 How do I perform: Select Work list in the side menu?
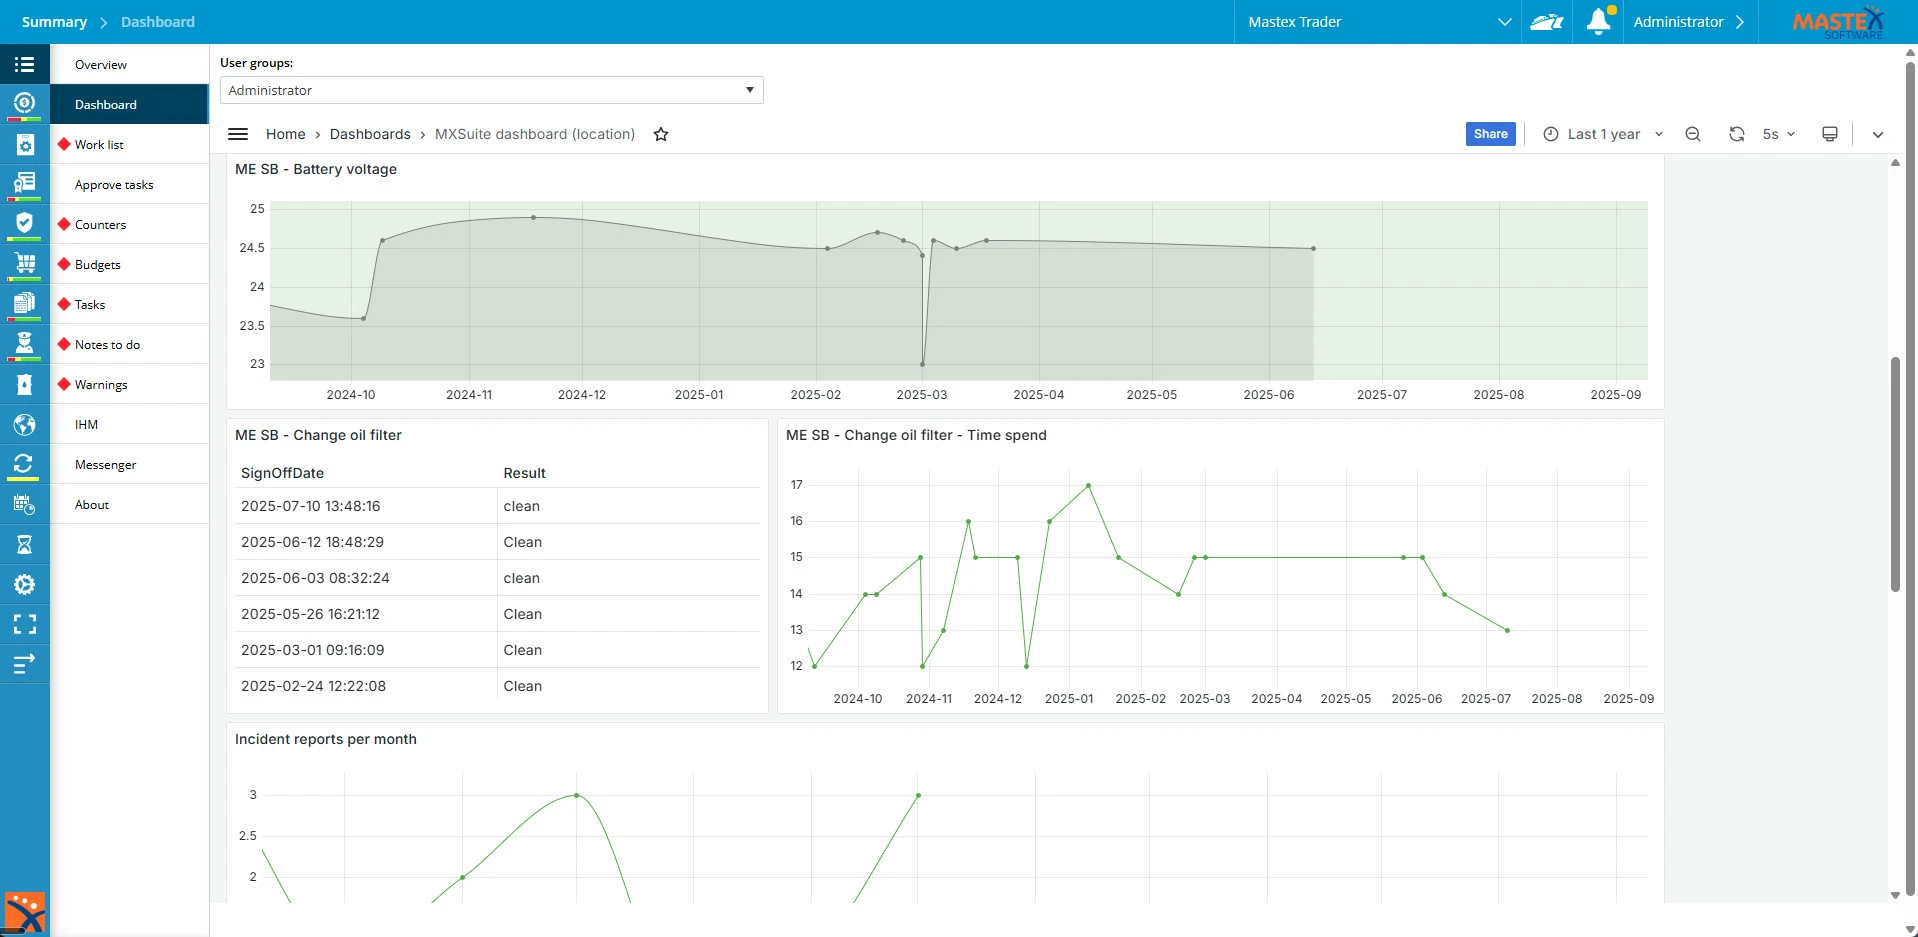(99, 145)
